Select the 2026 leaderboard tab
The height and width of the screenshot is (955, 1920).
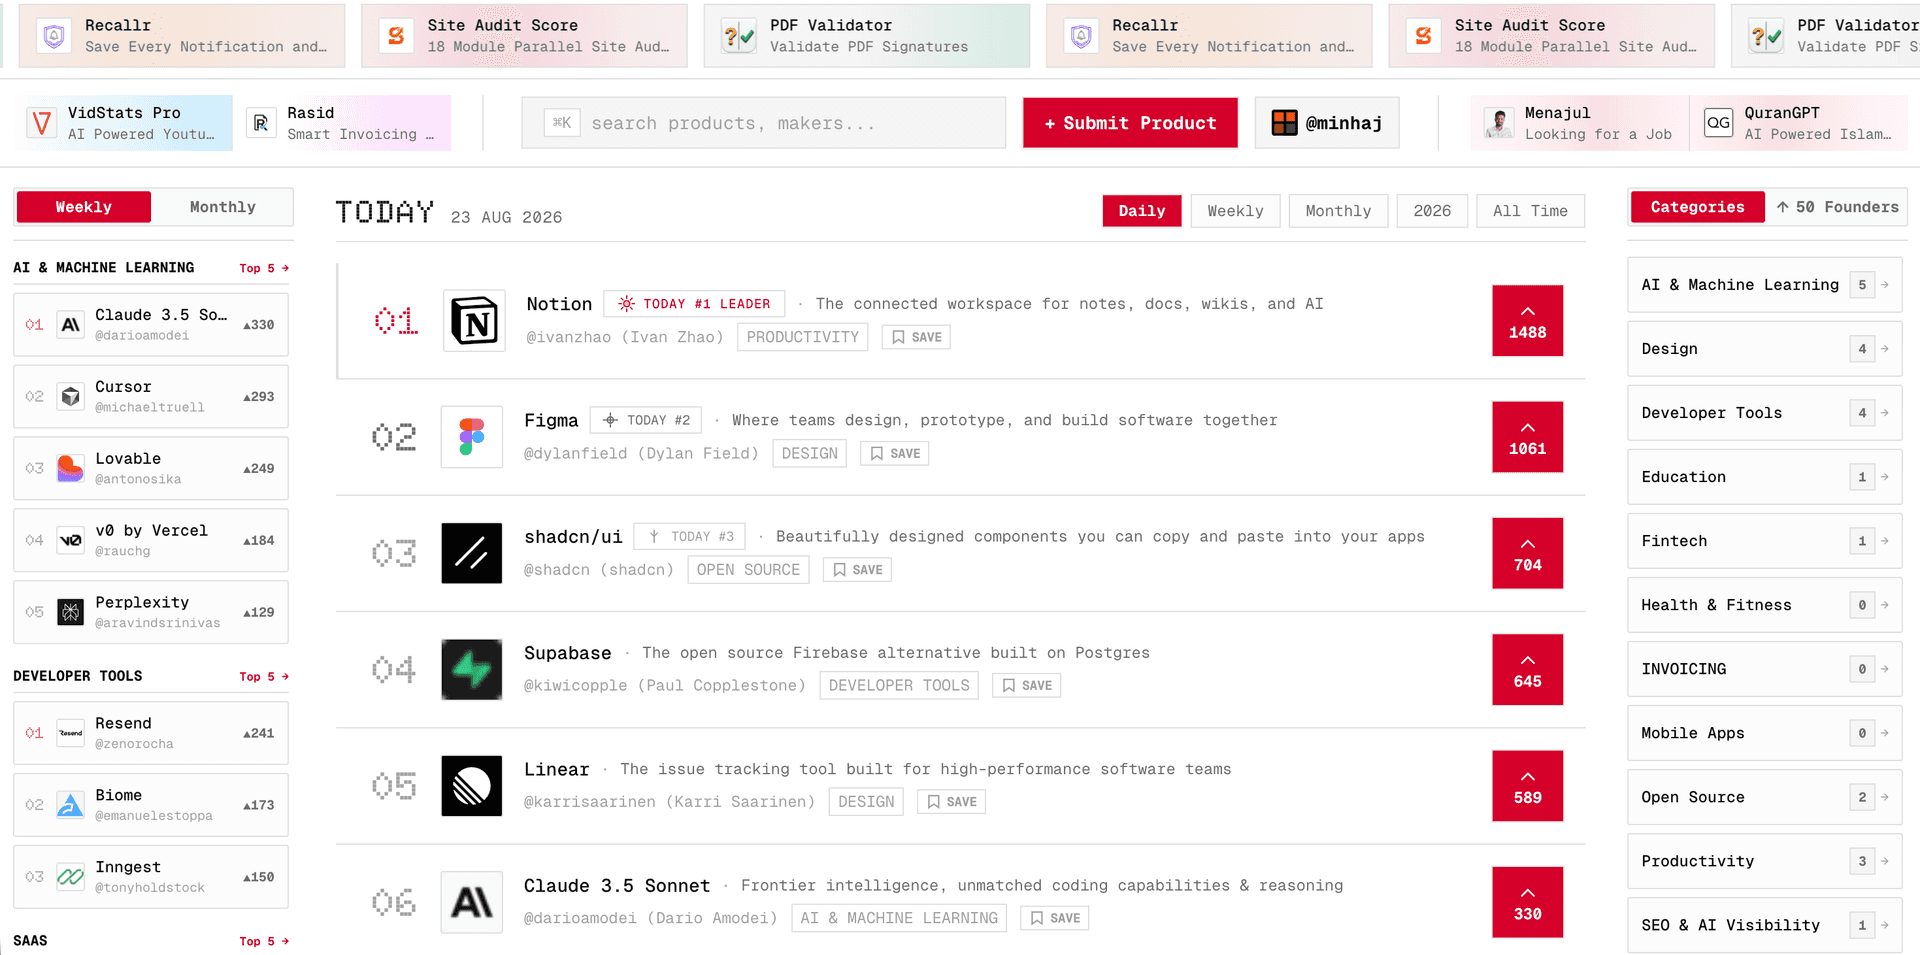click(1432, 211)
